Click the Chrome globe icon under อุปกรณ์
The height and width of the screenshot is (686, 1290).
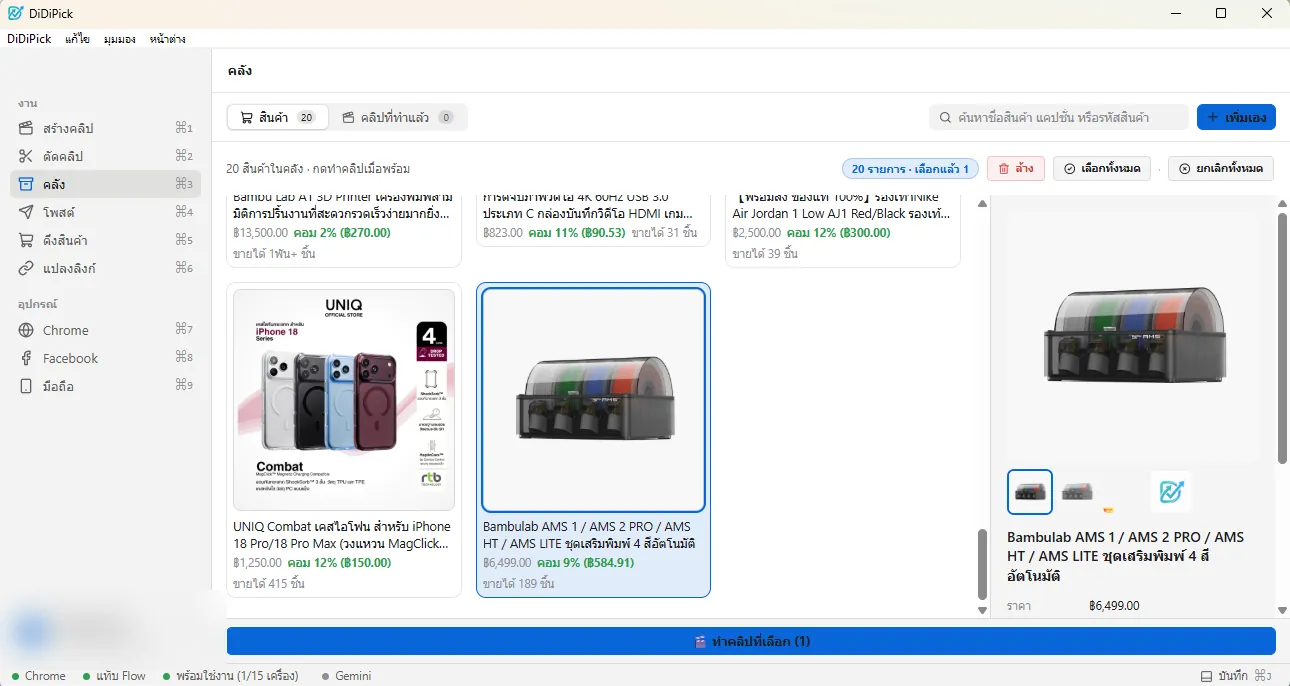click(26, 330)
